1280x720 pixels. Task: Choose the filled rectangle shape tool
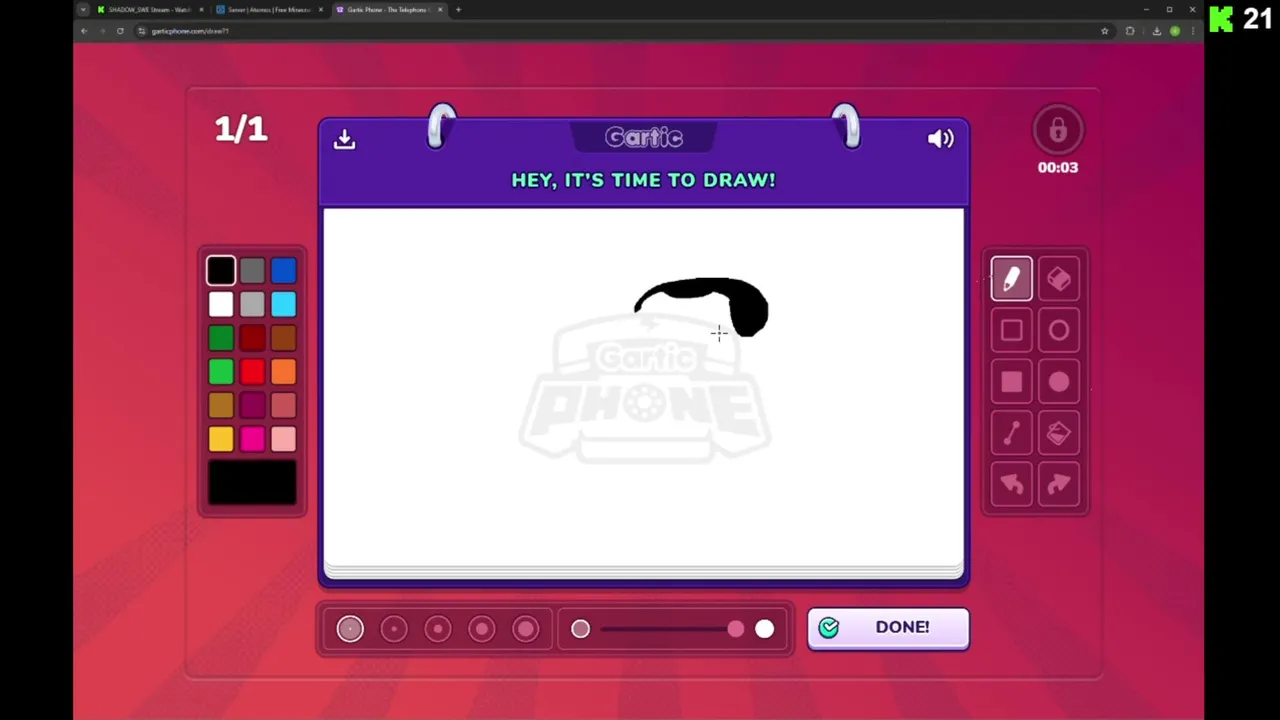[x=1011, y=382]
